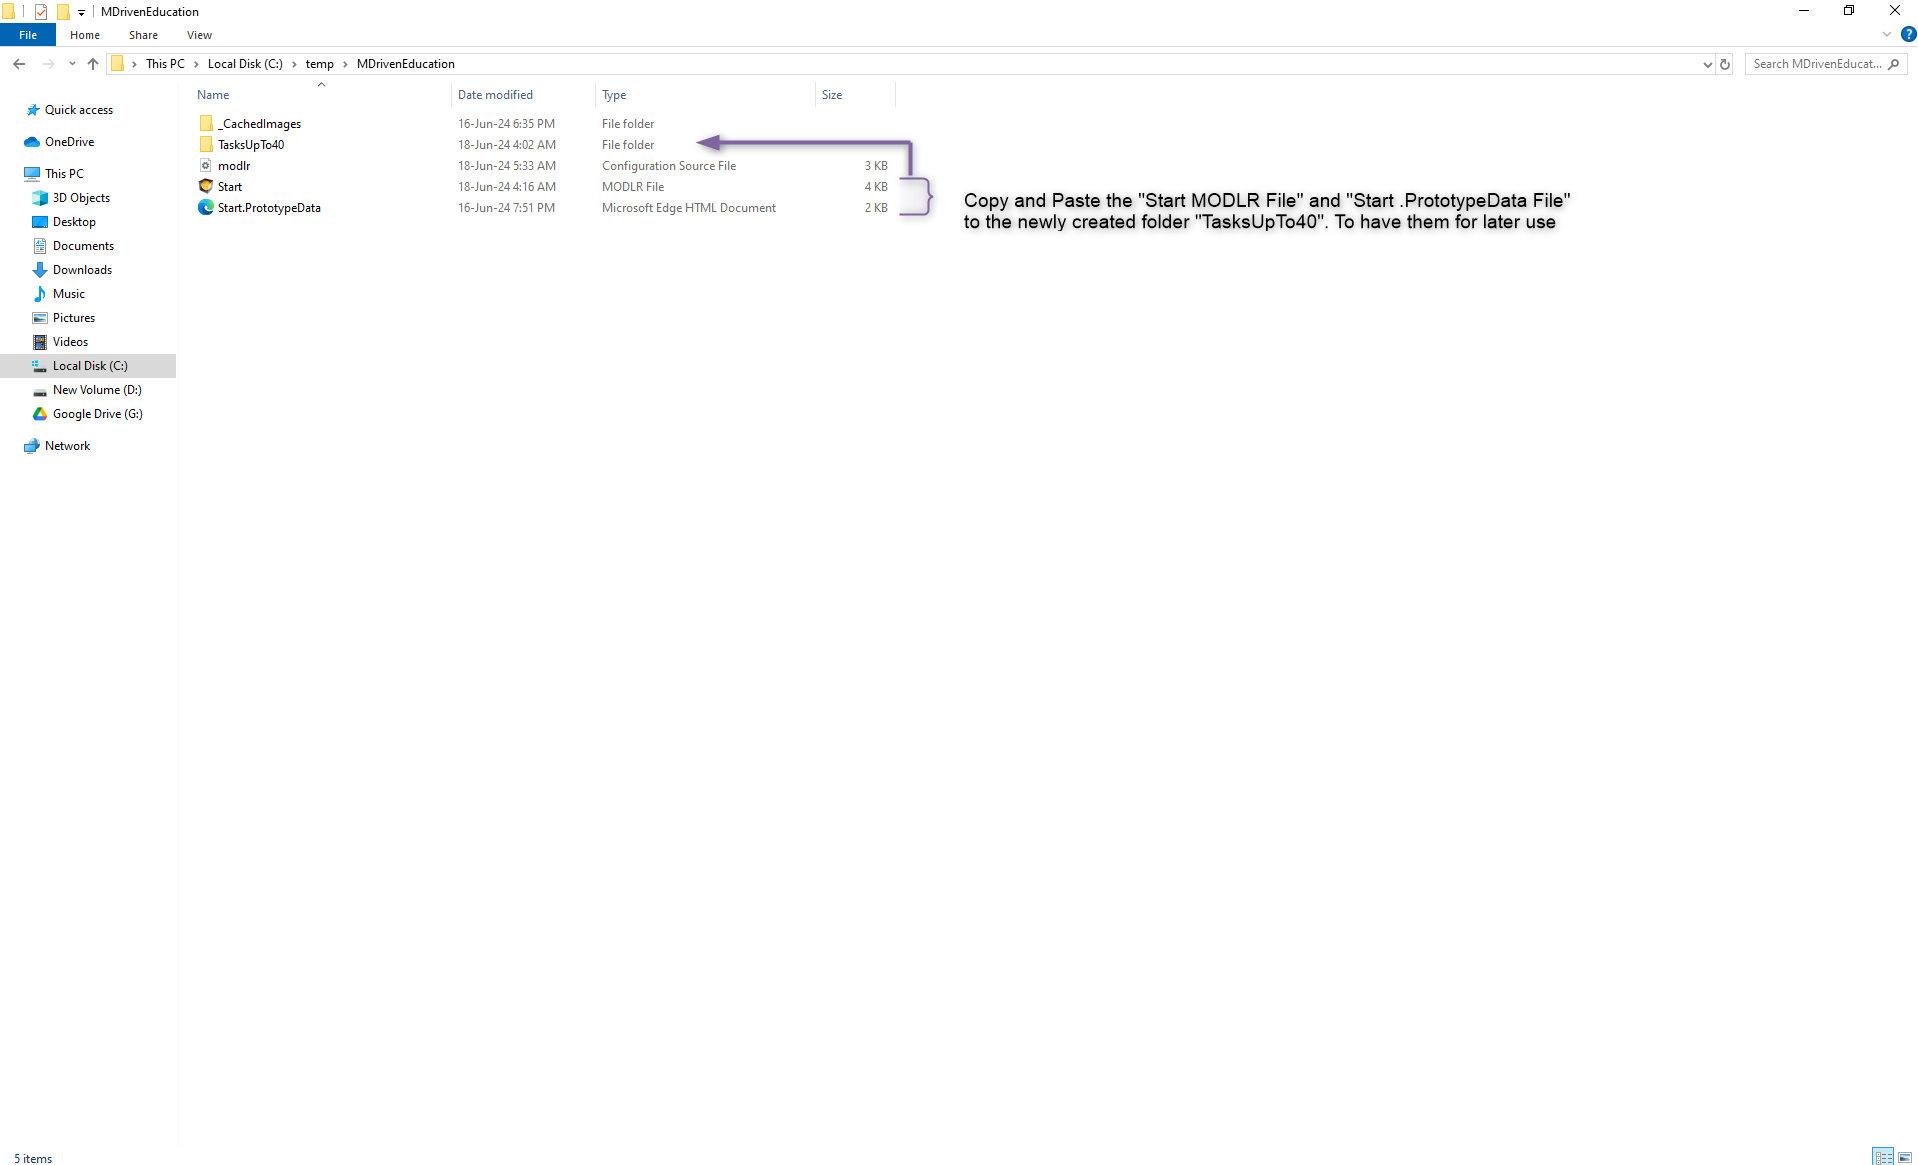The image size is (1918, 1165).
Task: Click the Back navigation arrow
Action: tap(19, 64)
